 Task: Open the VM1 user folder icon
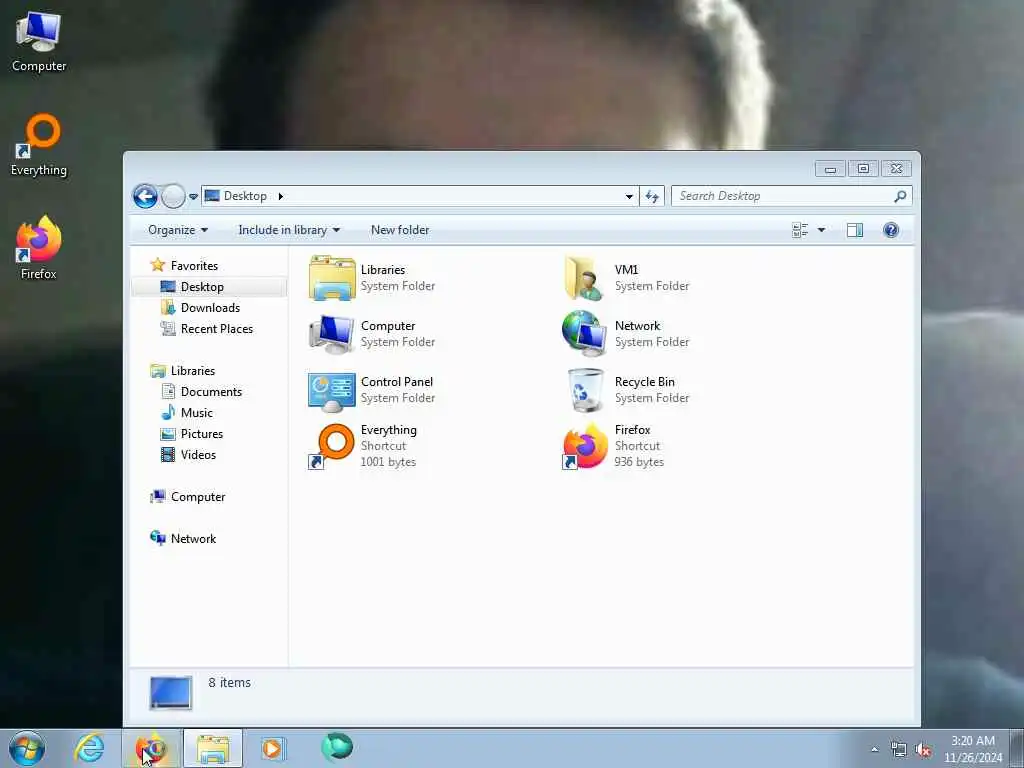click(x=583, y=278)
